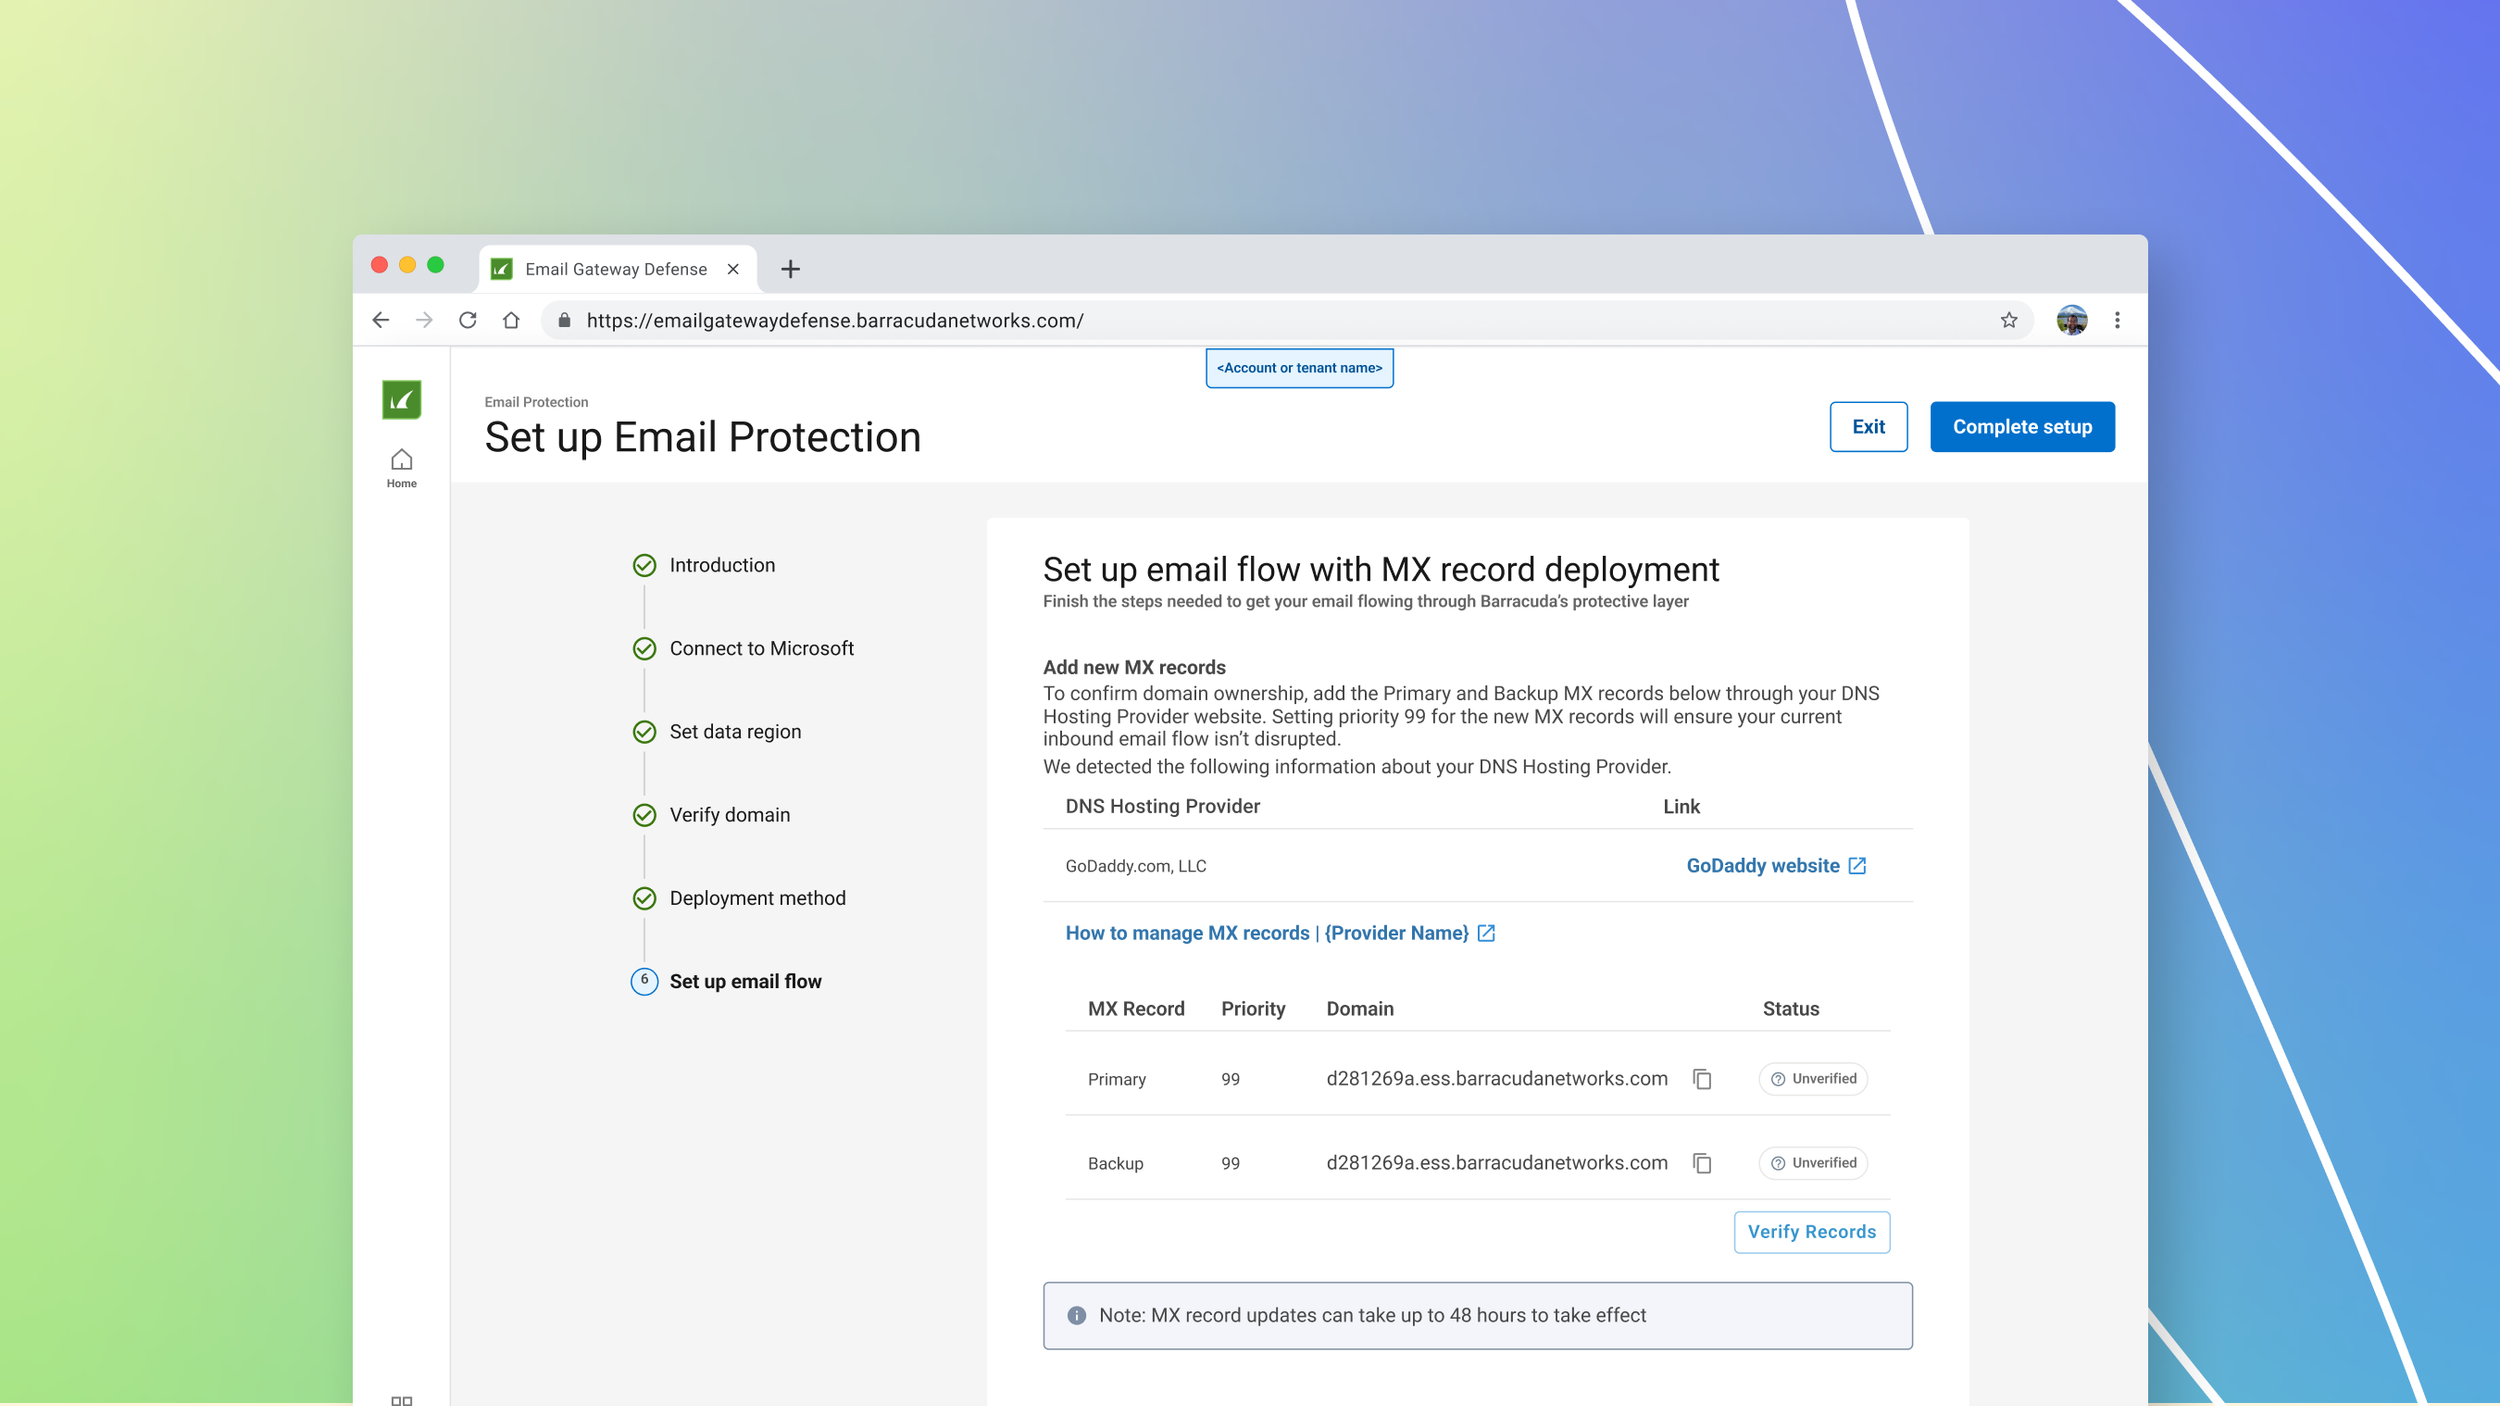Image resolution: width=2500 pixels, height=1406 pixels.
Task: Open Home from the left sidebar
Action: click(401, 467)
